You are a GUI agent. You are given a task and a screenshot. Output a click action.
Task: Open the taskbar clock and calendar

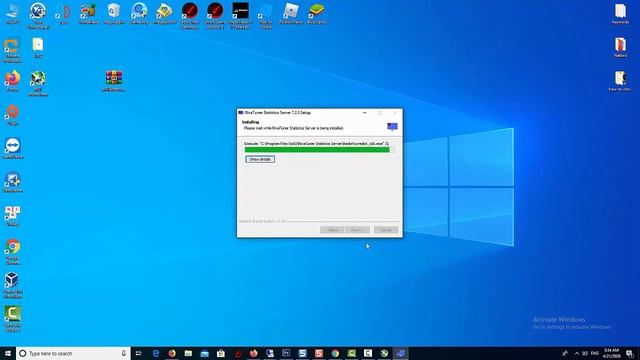pos(611,353)
